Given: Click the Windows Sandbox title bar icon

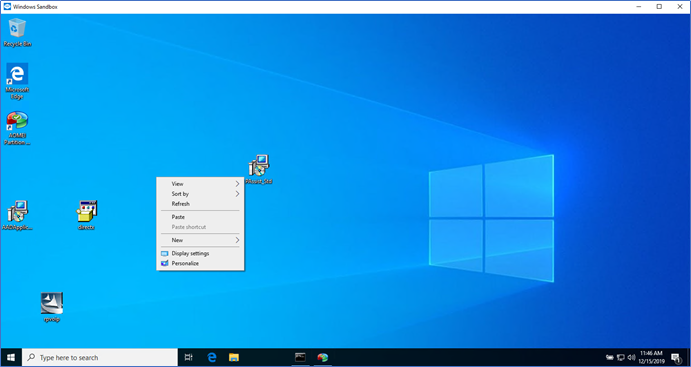Looking at the screenshot, I should 7,7.
